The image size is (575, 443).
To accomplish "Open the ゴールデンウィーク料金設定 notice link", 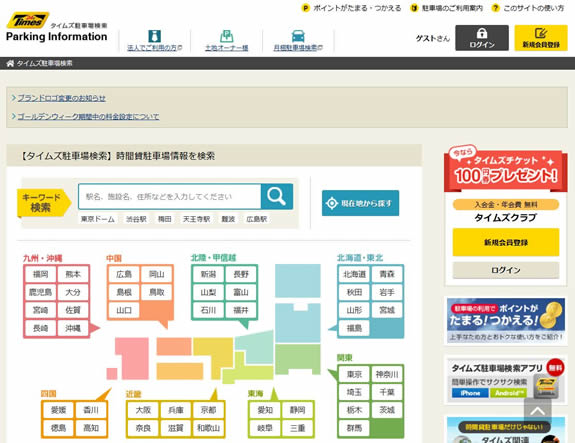I will point(88,116).
